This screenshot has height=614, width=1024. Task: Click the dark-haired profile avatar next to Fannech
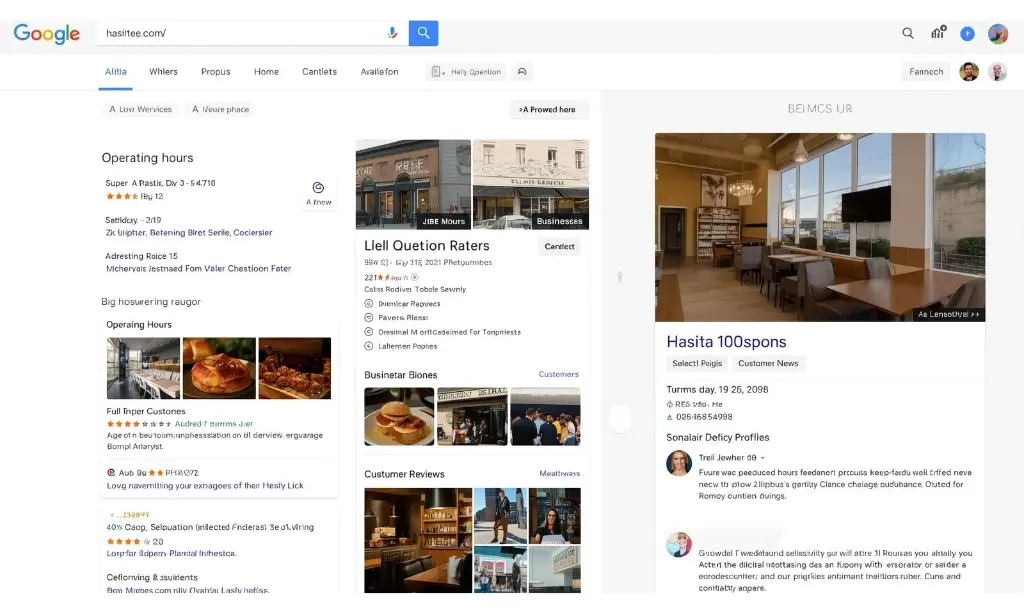pyautogui.click(x=969, y=72)
